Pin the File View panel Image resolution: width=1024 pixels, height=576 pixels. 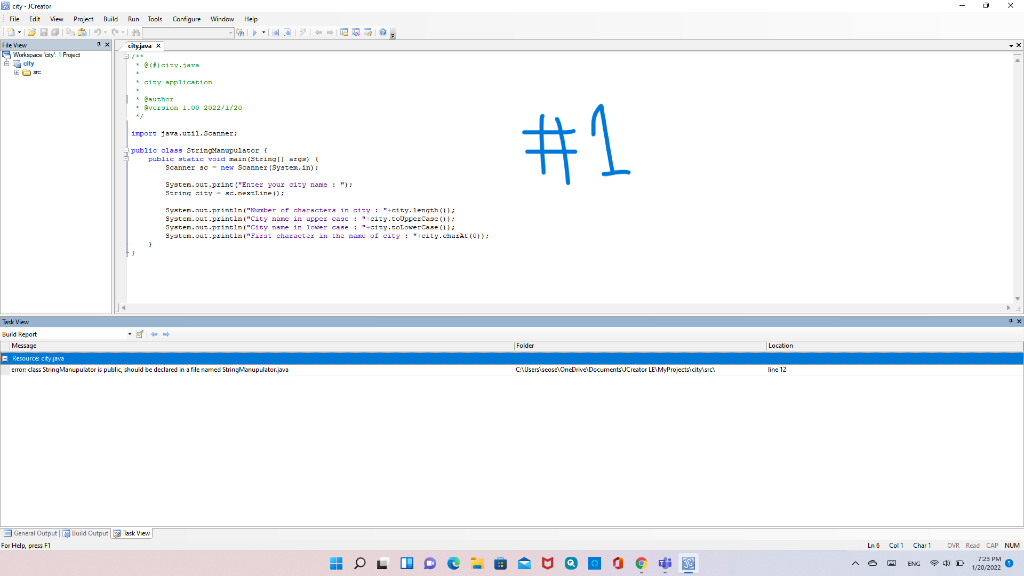coord(98,45)
